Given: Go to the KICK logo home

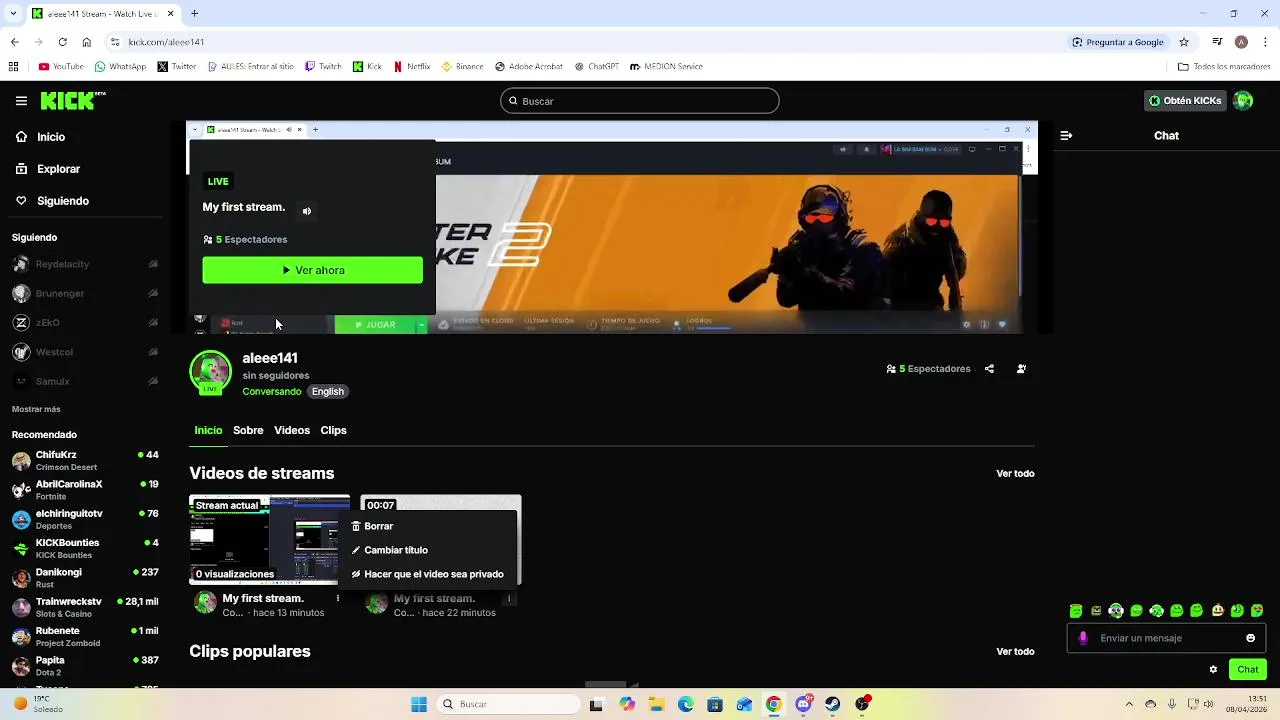Looking at the screenshot, I should tap(72, 100).
